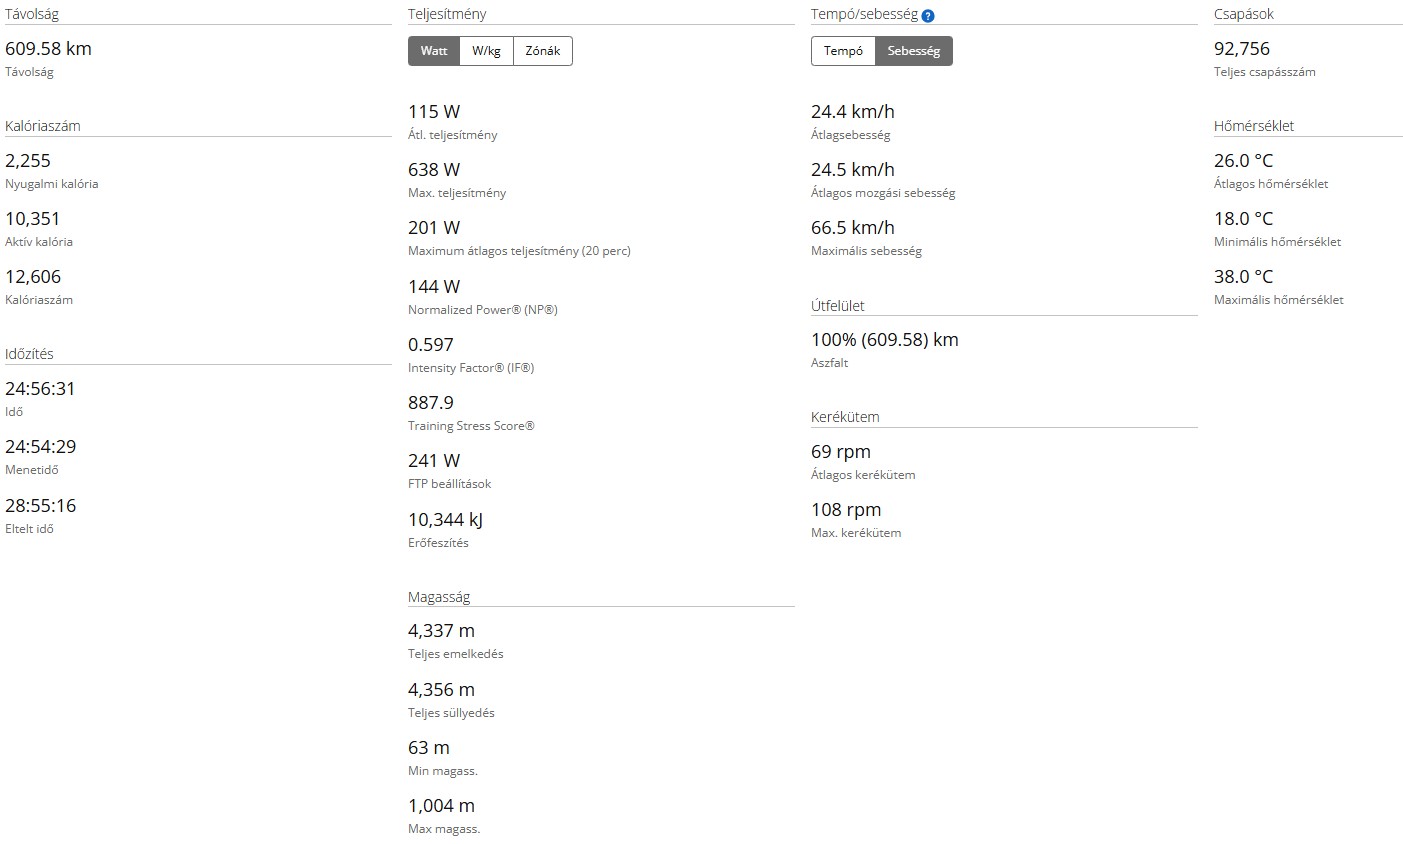
Task: Click the Átlagos hőmérséklet 26.0 °C value
Action: point(1243,161)
